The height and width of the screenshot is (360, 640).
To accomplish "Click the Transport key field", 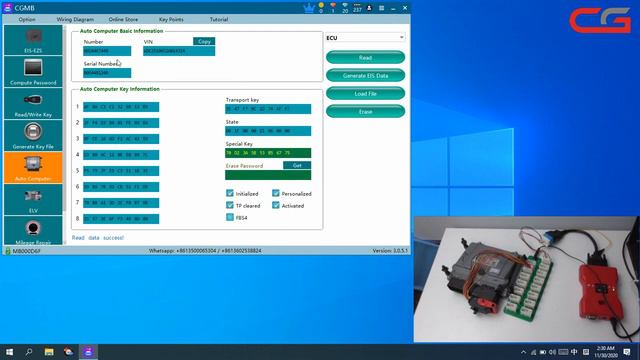I will pyautogui.click(x=268, y=109).
